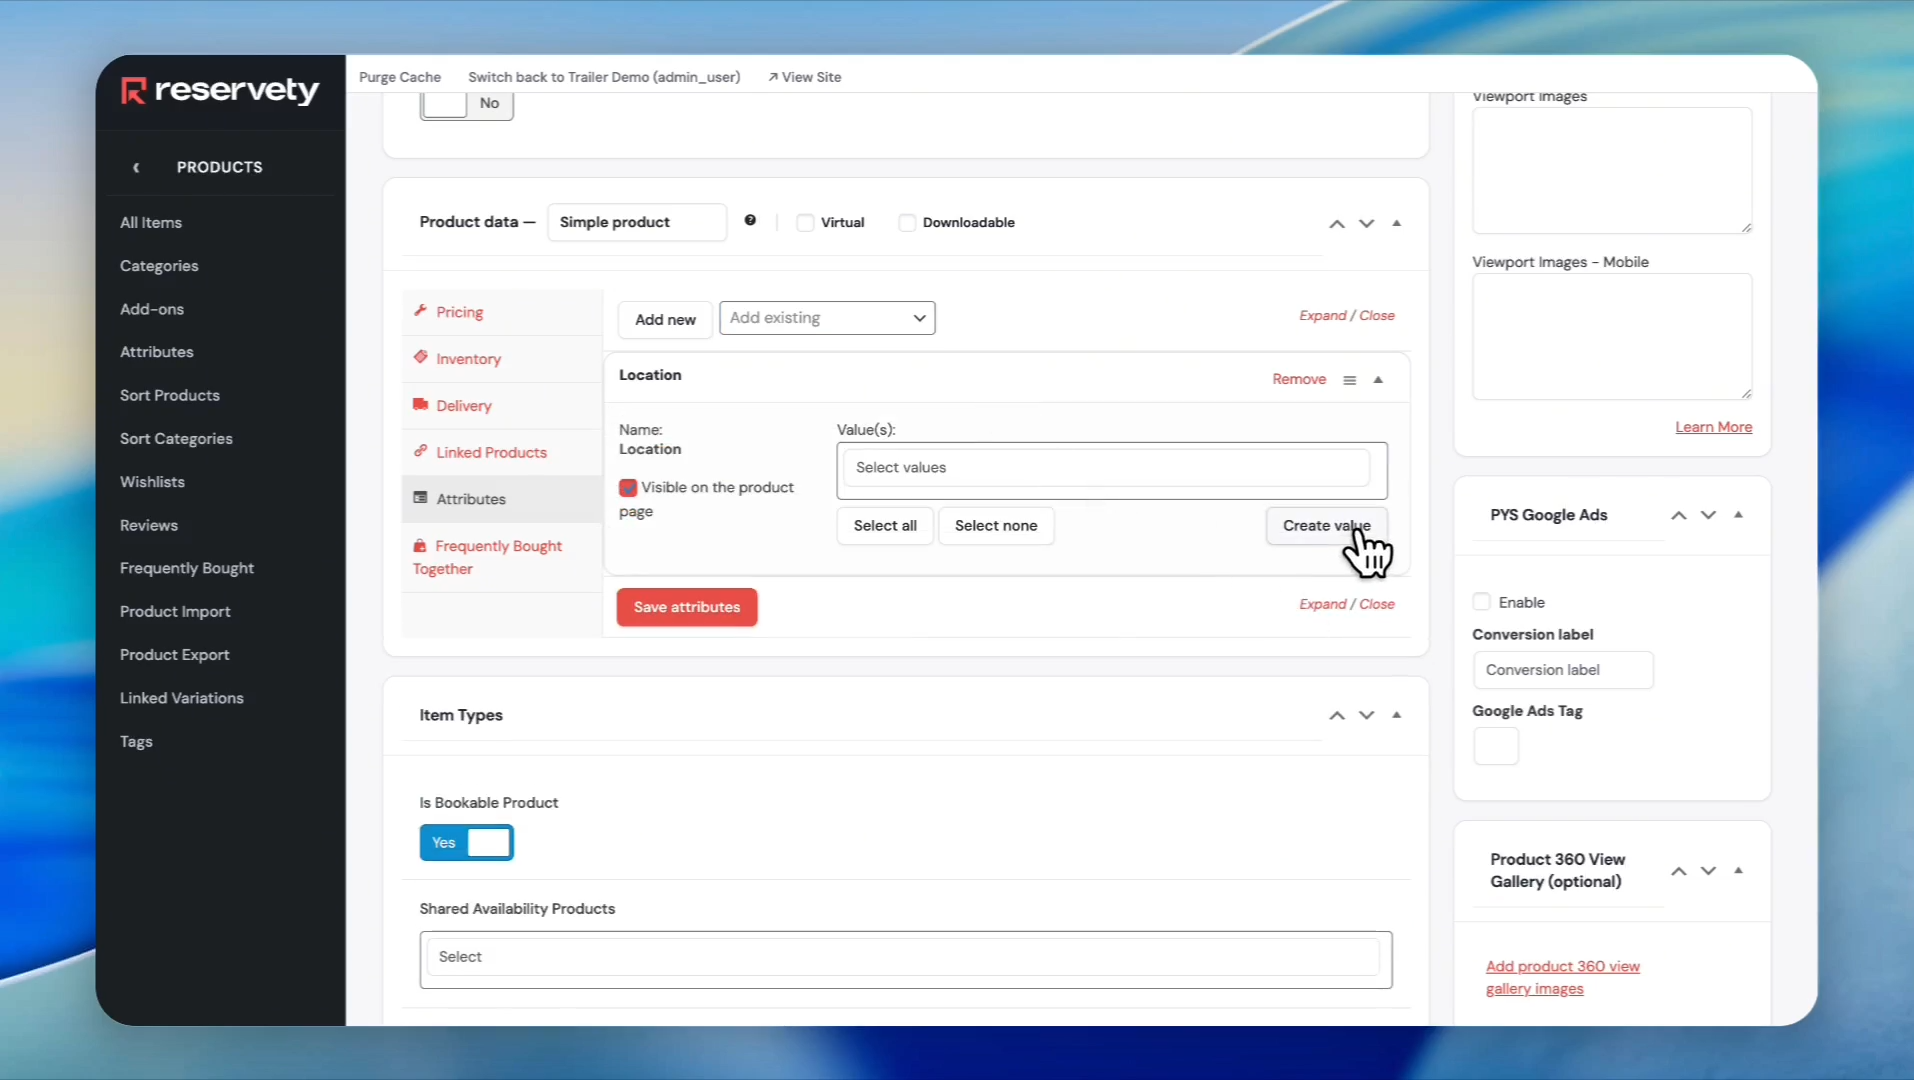
Task: Open Wishlists in the sidebar
Action: (x=152, y=482)
